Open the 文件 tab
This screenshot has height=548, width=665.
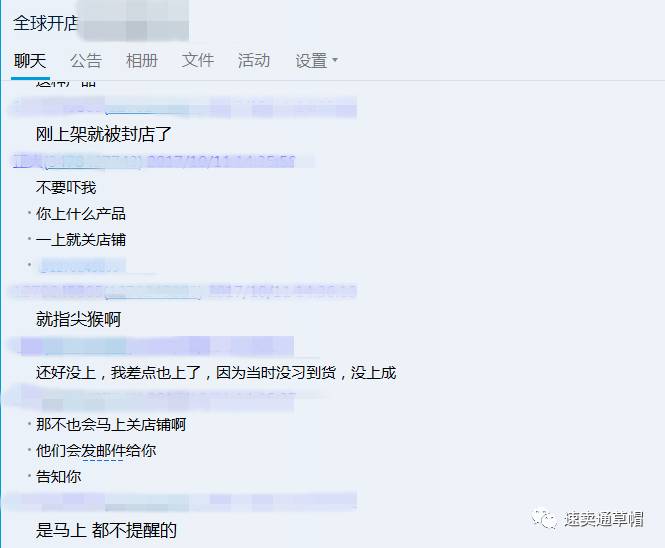pos(198,61)
